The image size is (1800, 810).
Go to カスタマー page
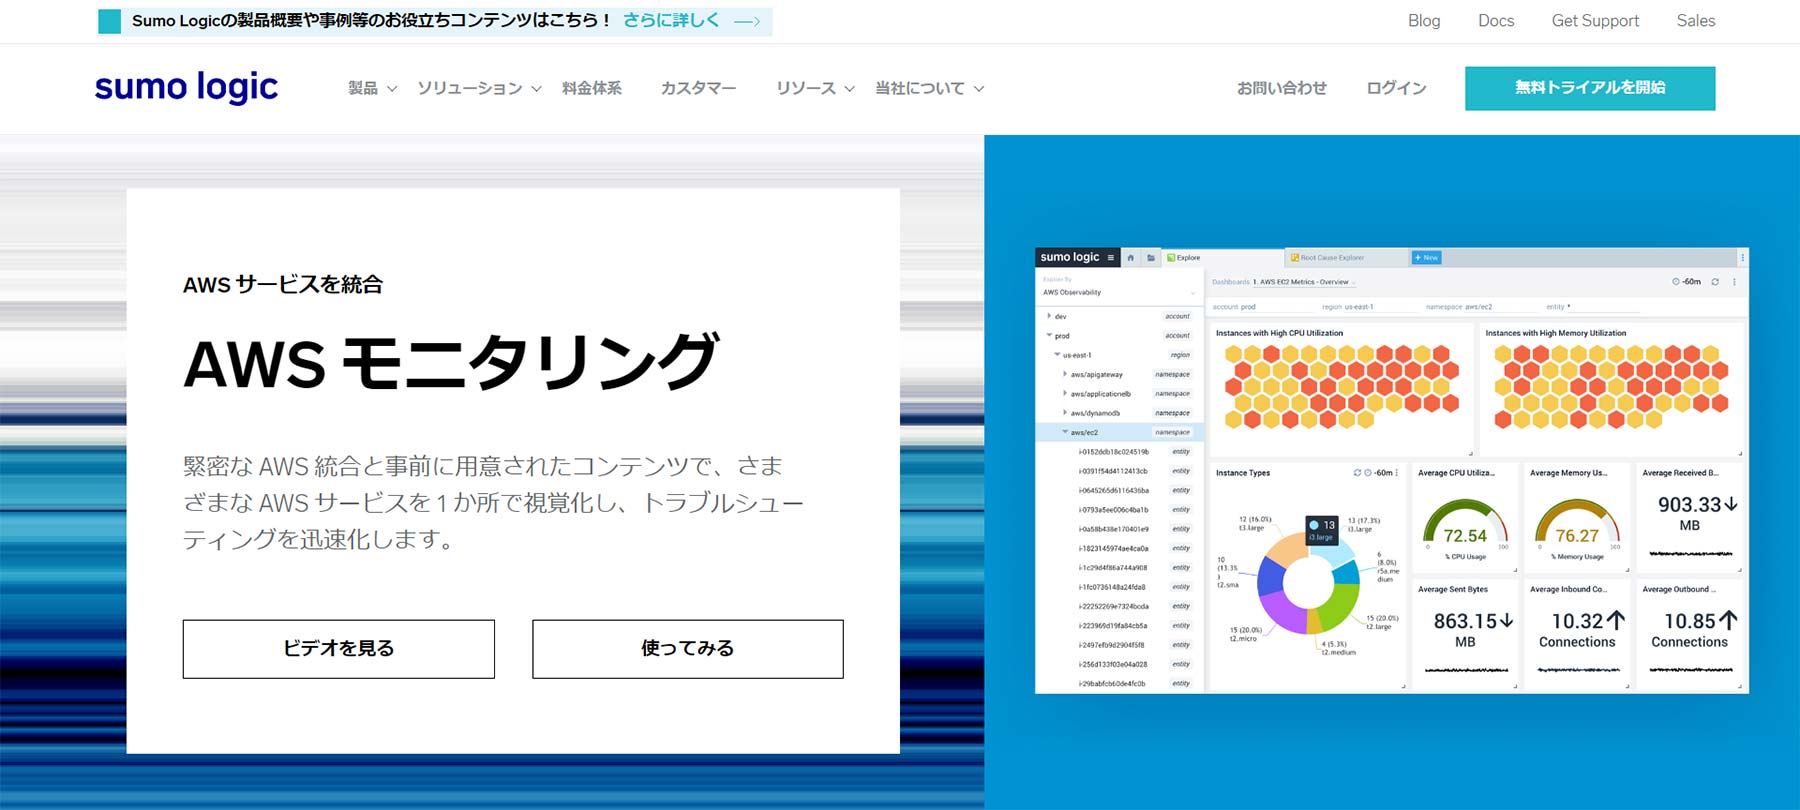698,88
